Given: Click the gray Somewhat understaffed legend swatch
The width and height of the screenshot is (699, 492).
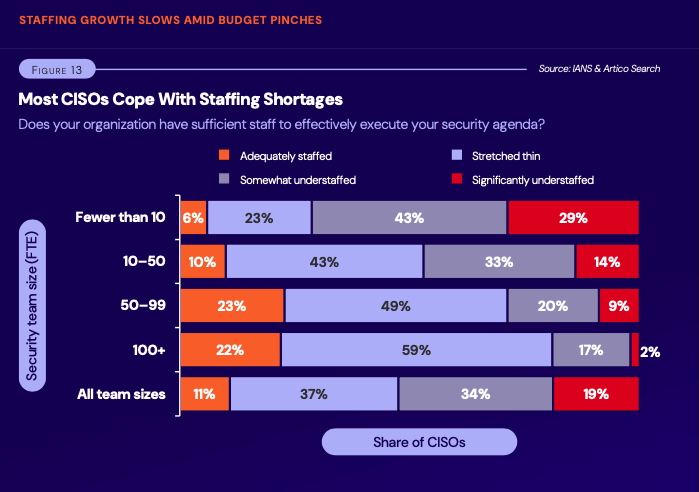Looking at the screenshot, I should point(224,180).
